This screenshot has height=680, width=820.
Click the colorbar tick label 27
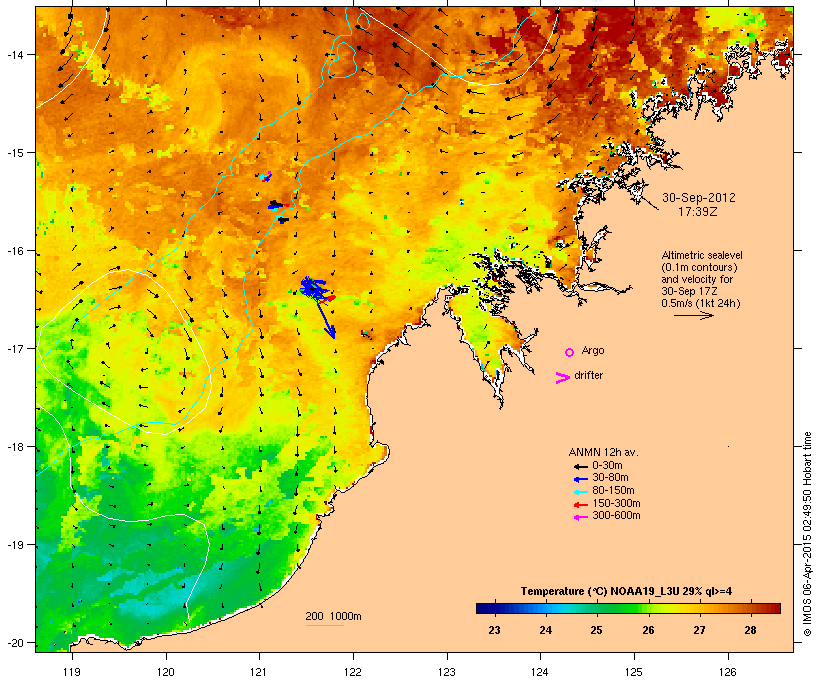tap(699, 630)
